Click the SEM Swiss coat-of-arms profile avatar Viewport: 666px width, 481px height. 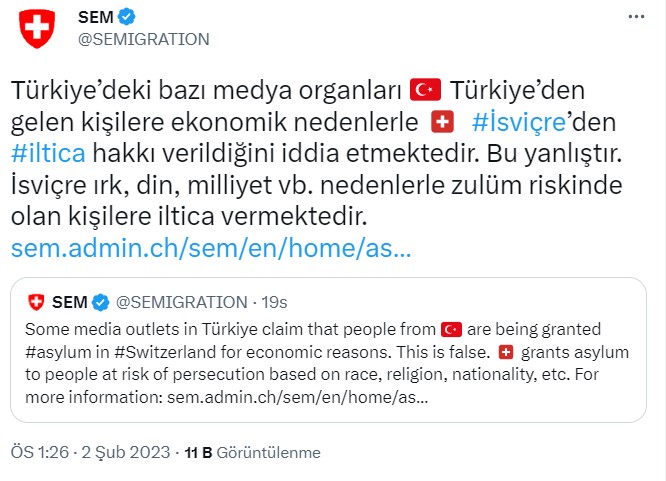click(39, 27)
